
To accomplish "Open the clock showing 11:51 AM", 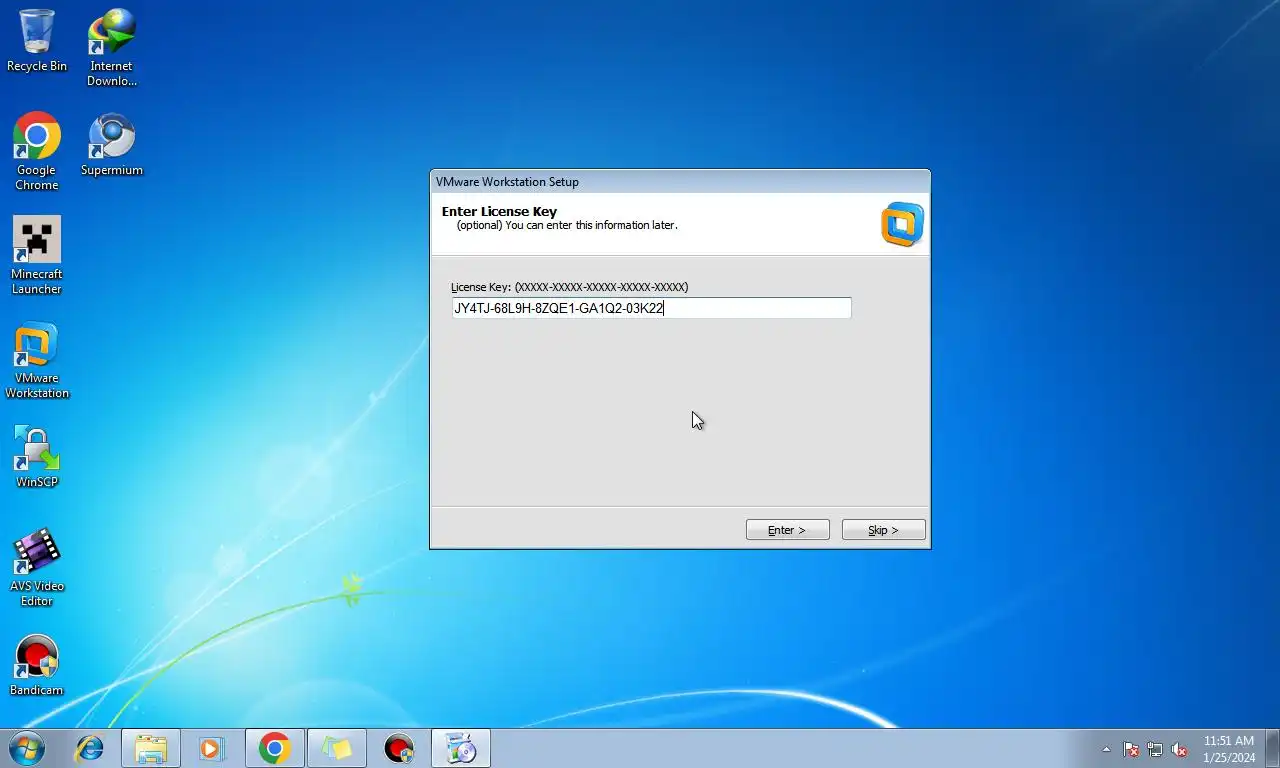I will click(1229, 749).
